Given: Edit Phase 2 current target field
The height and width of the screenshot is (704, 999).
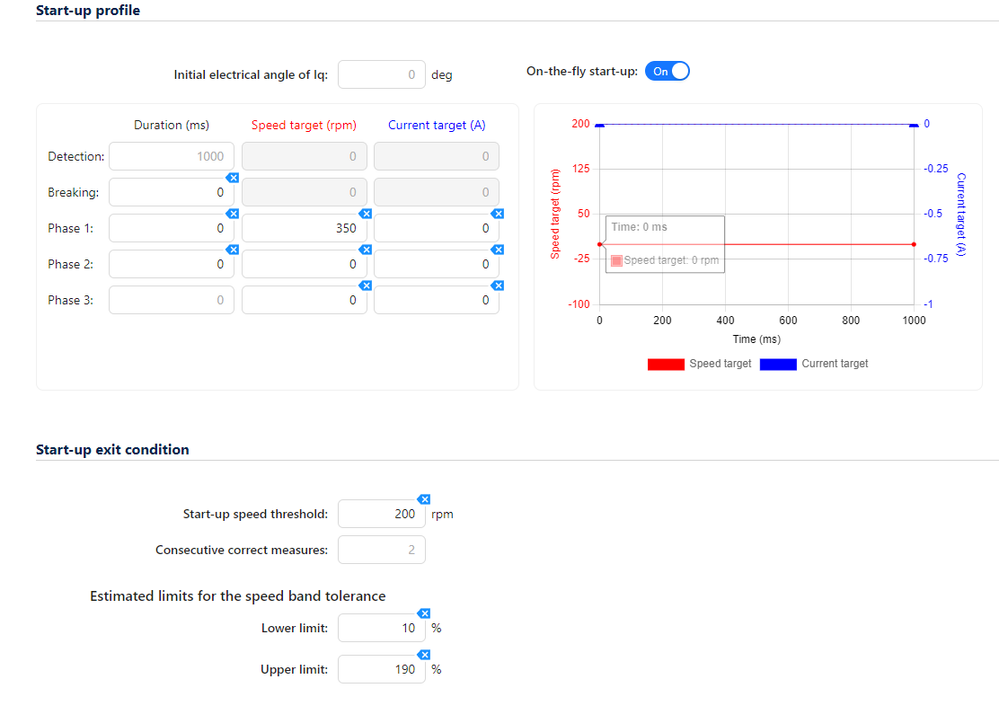Looking at the screenshot, I should click(436, 264).
